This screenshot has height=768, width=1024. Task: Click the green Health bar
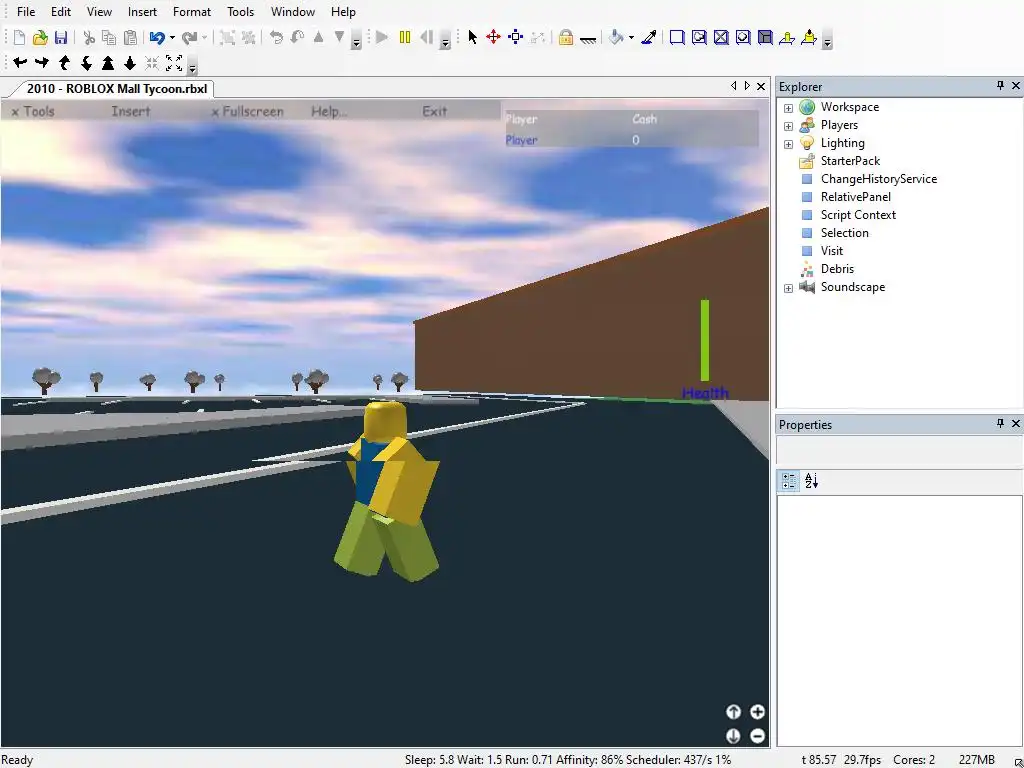(x=705, y=340)
